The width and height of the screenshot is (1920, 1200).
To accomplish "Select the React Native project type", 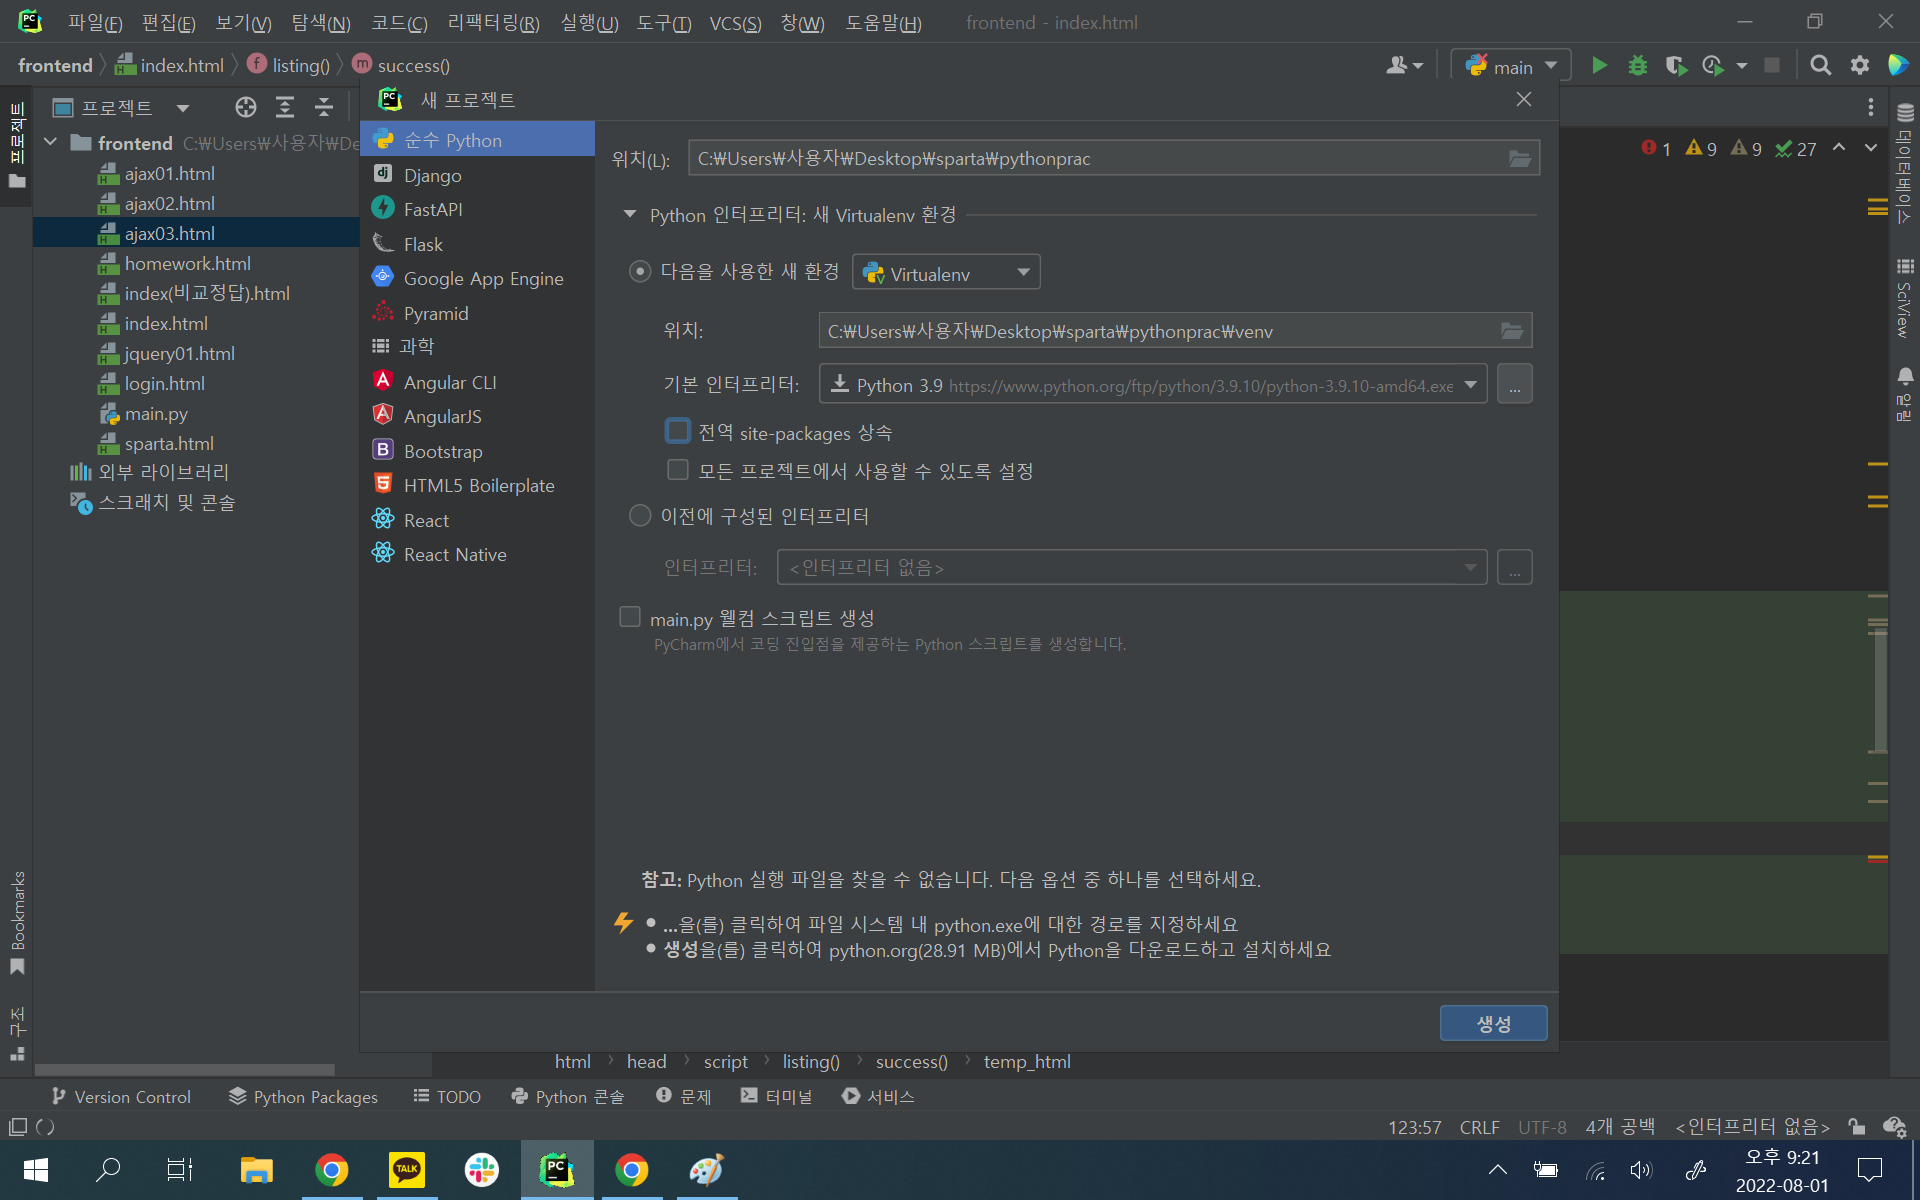I will 478,554.
